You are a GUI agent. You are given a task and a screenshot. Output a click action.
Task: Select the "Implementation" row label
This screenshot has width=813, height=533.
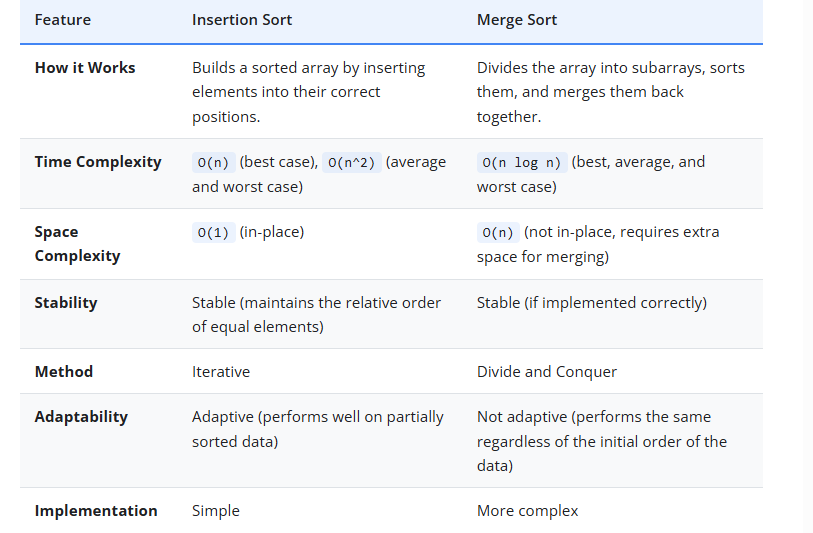(96, 511)
